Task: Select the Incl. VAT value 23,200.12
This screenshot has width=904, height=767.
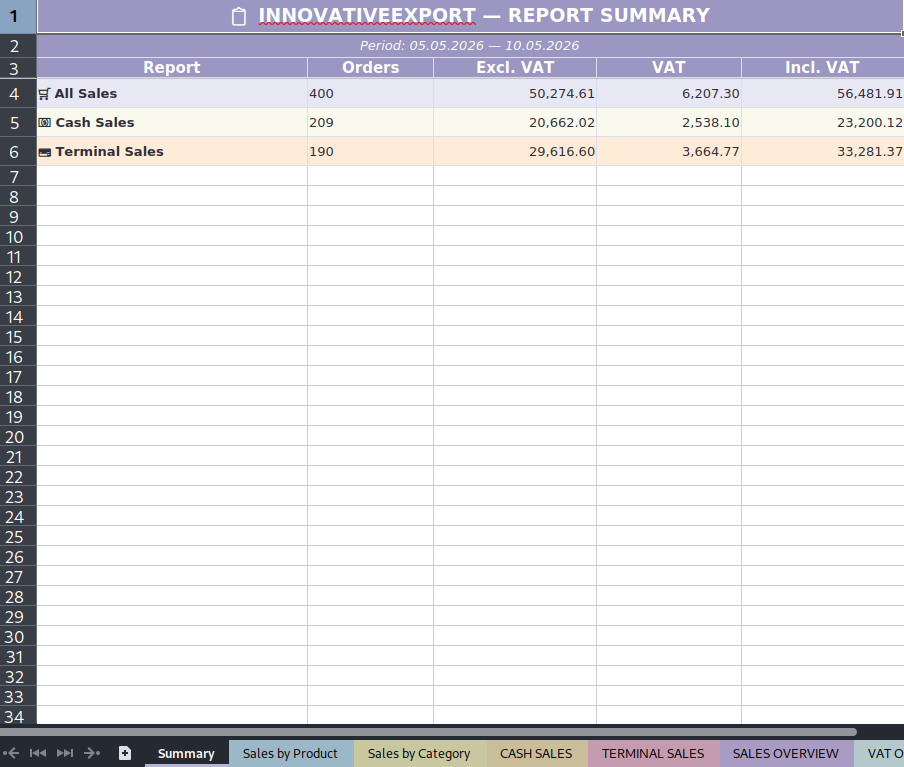Action: click(823, 122)
